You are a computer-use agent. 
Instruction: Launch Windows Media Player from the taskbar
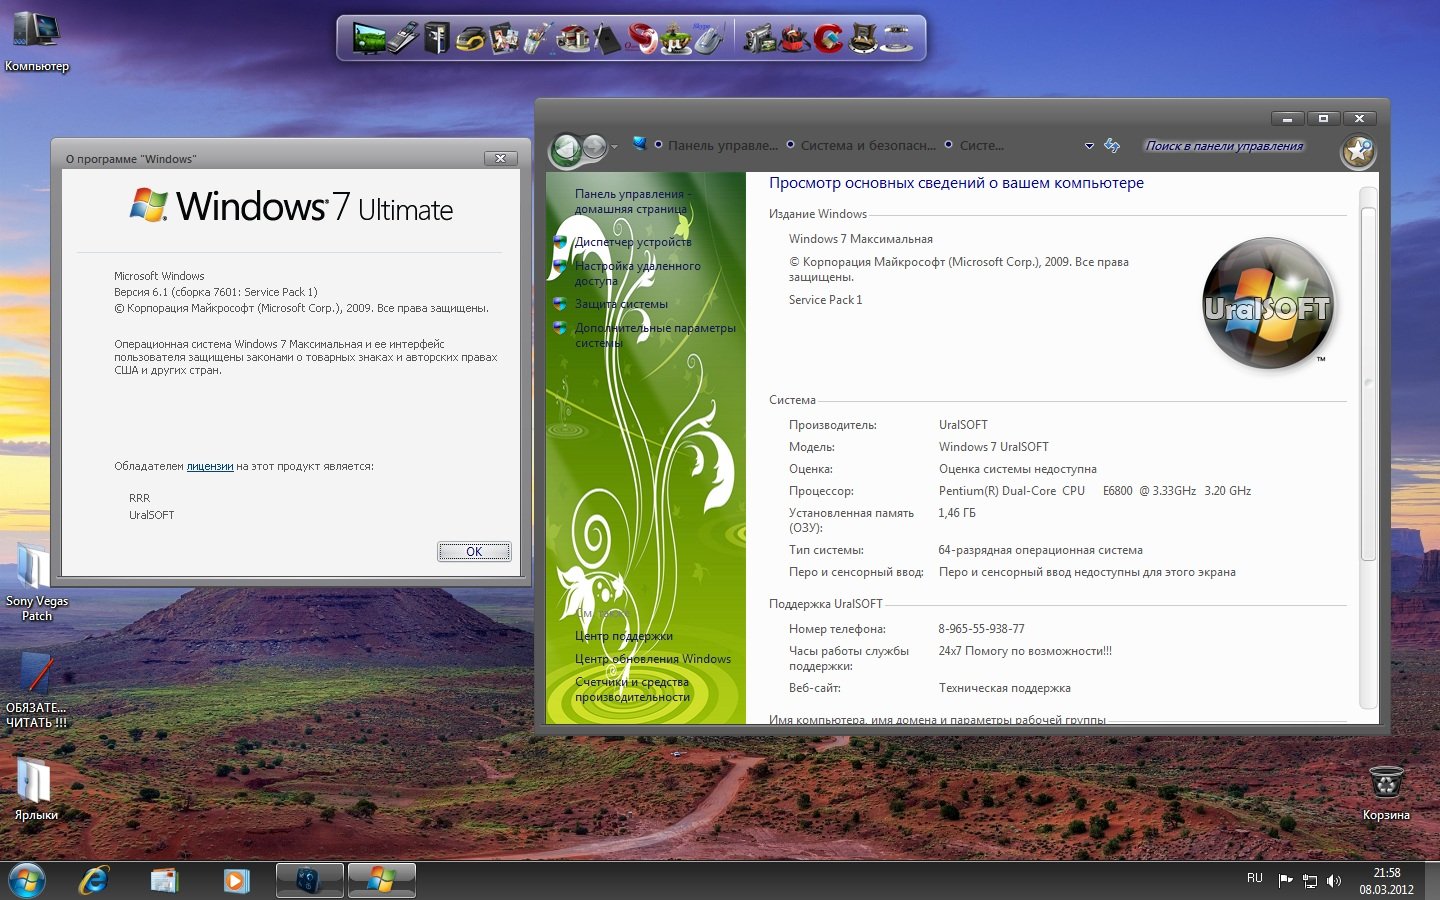coord(236,880)
